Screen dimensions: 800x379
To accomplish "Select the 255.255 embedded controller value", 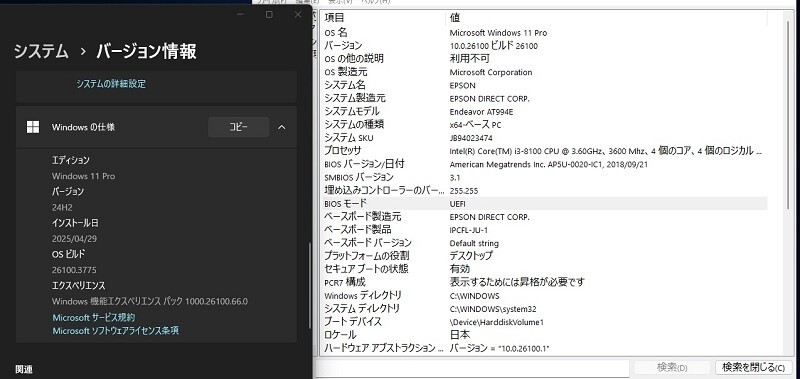I will tap(464, 191).
